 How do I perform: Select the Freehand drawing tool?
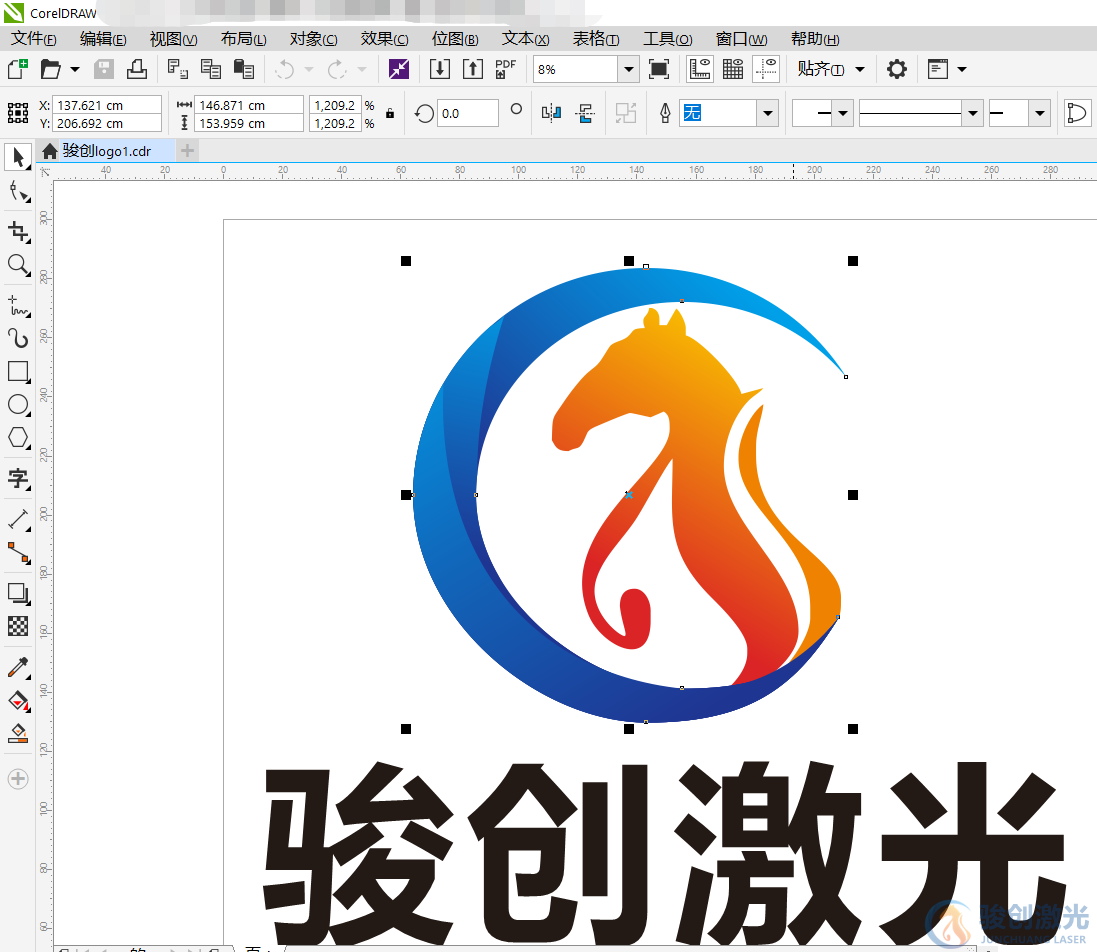[x=18, y=306]
